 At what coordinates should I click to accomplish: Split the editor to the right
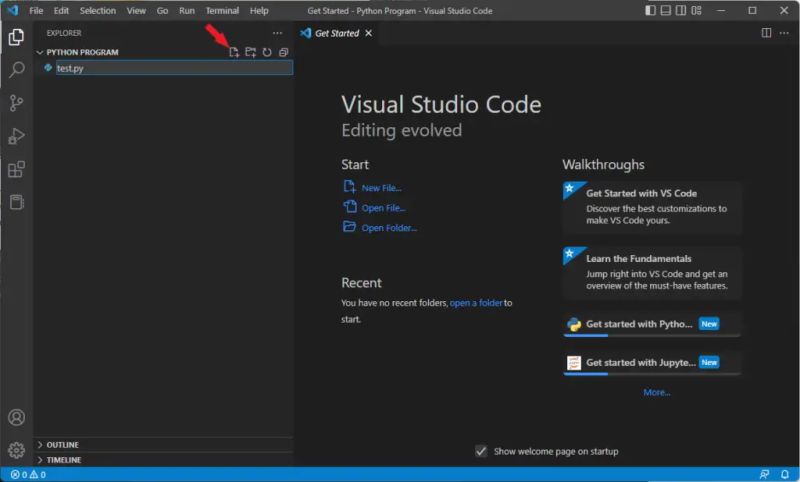point(766,33)
